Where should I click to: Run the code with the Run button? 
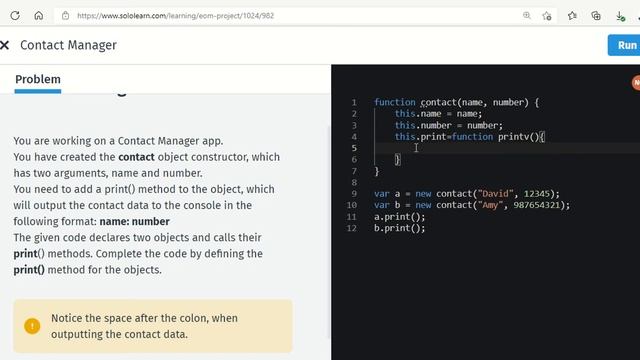pos(624,45)
